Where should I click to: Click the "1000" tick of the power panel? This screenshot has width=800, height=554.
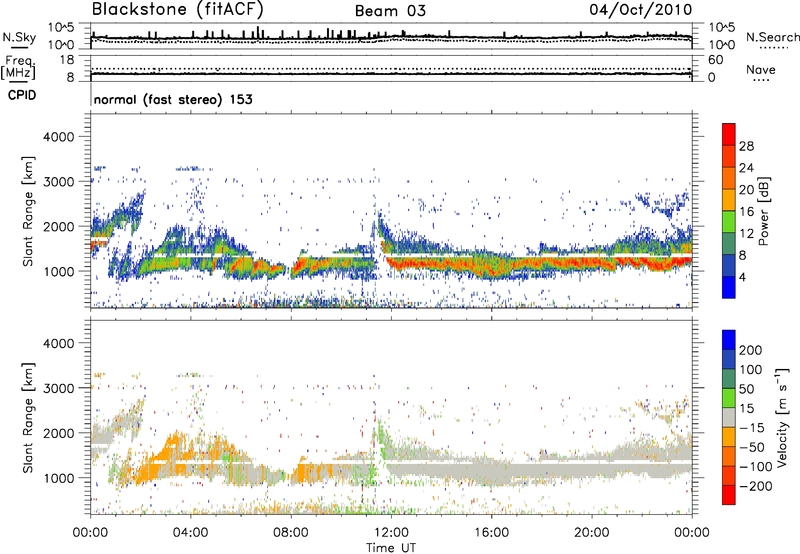[58, 271]
